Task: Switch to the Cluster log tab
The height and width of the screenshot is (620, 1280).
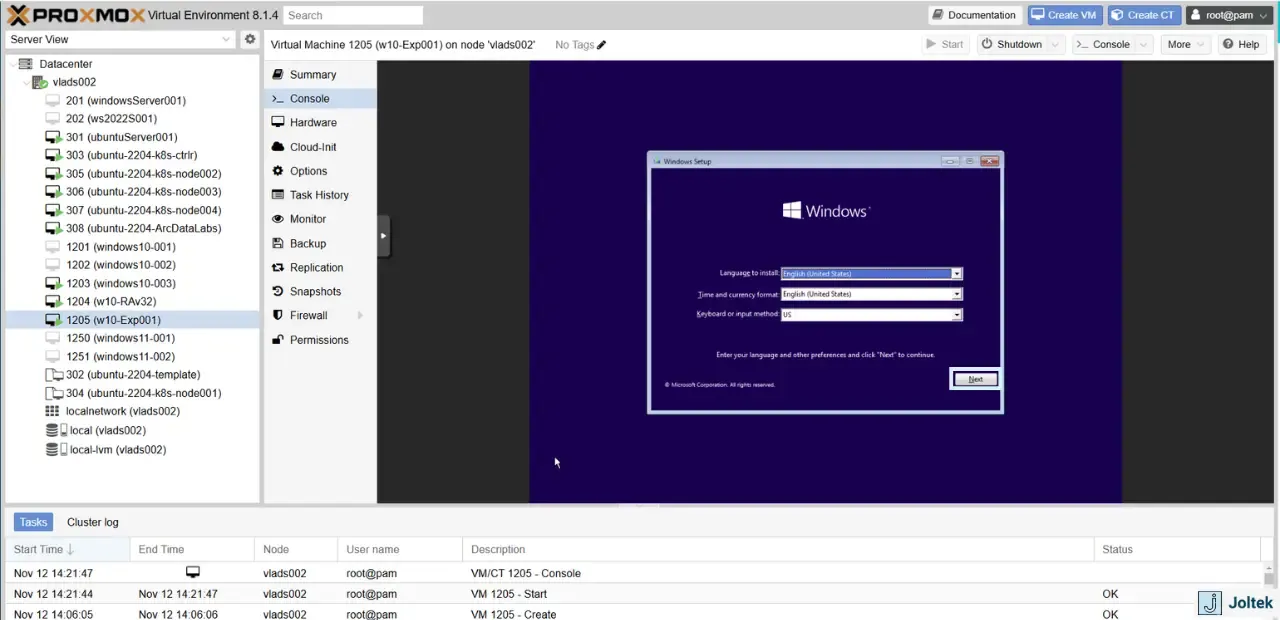Action: tap(92, 522)
